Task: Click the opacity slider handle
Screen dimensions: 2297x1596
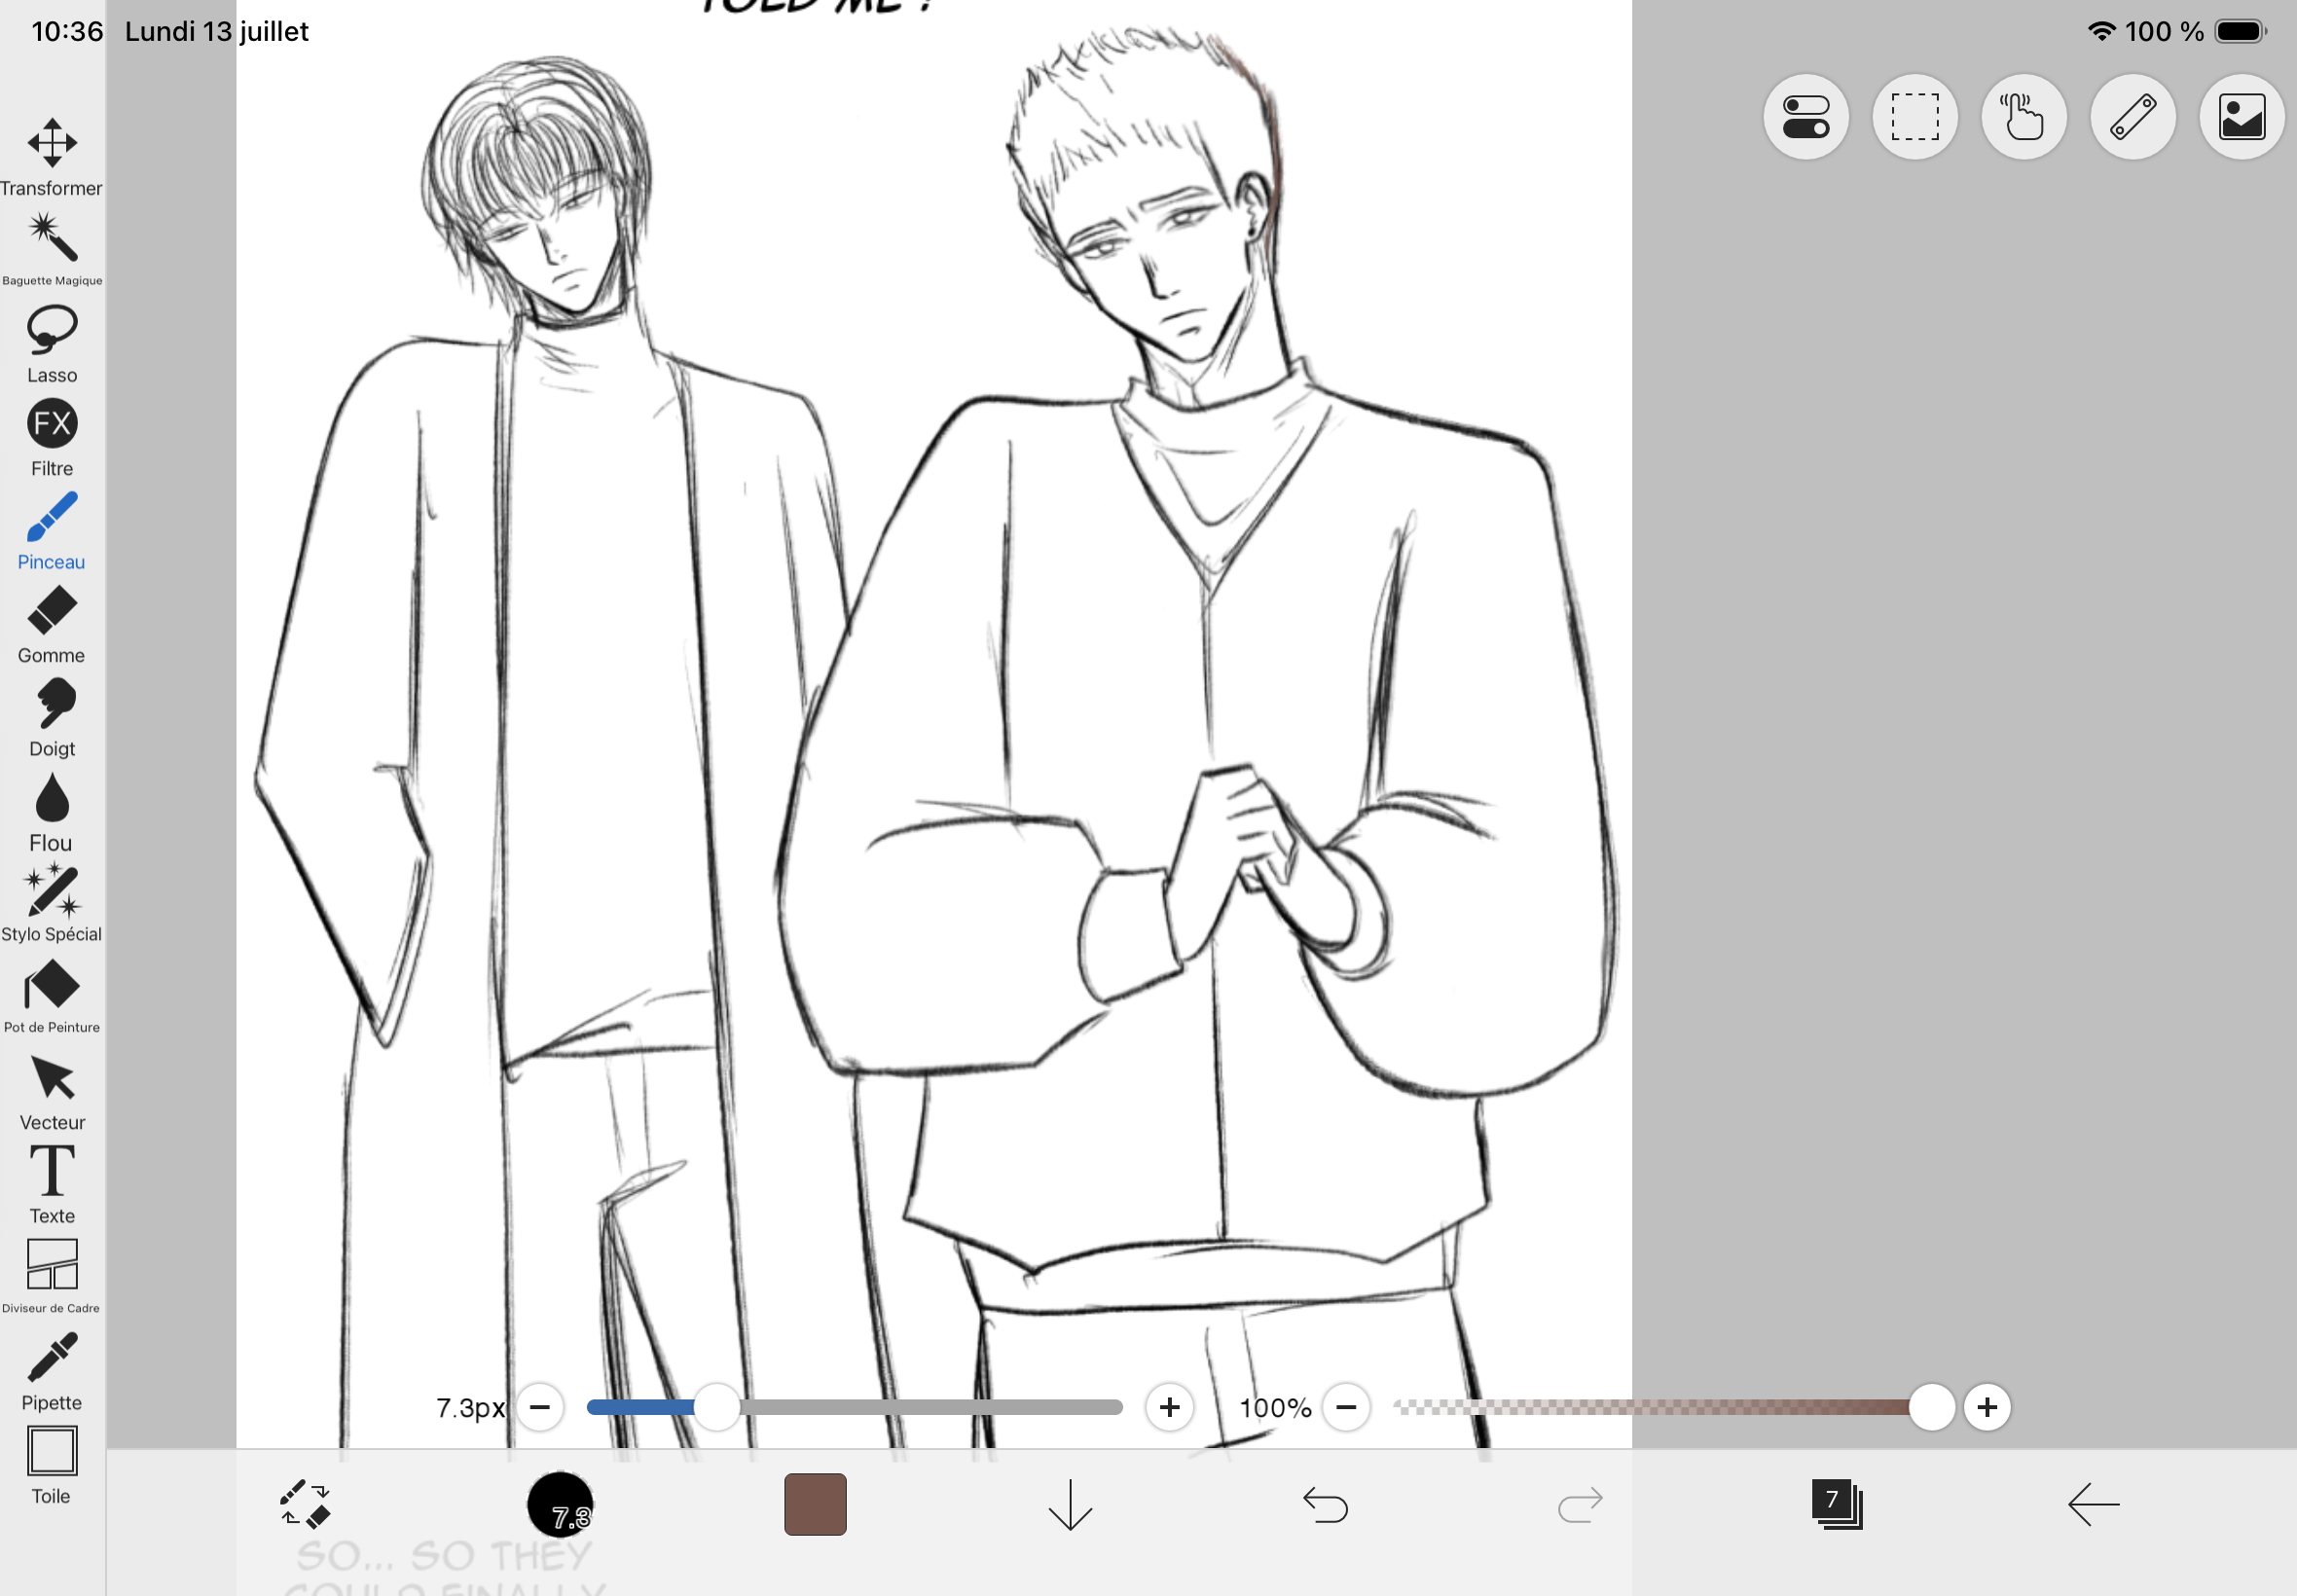Action: coord(1931,1407)
